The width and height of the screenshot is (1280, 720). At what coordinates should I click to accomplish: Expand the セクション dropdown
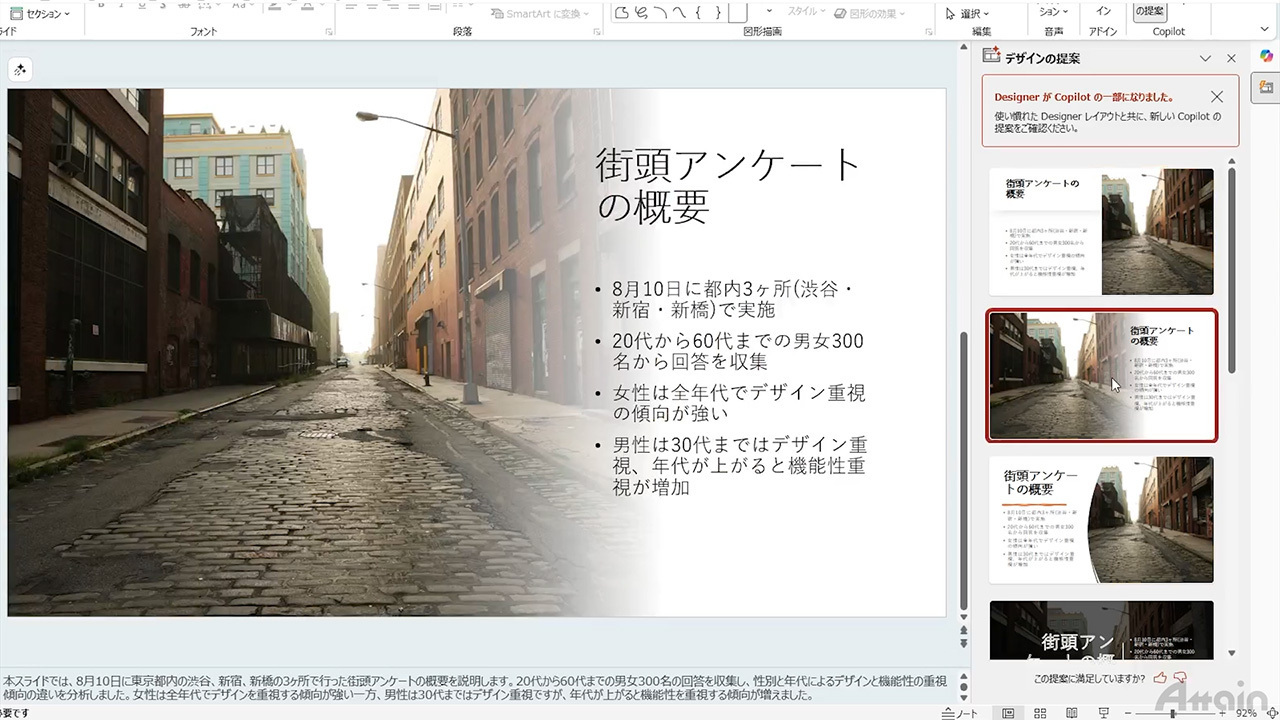point(42,14)
